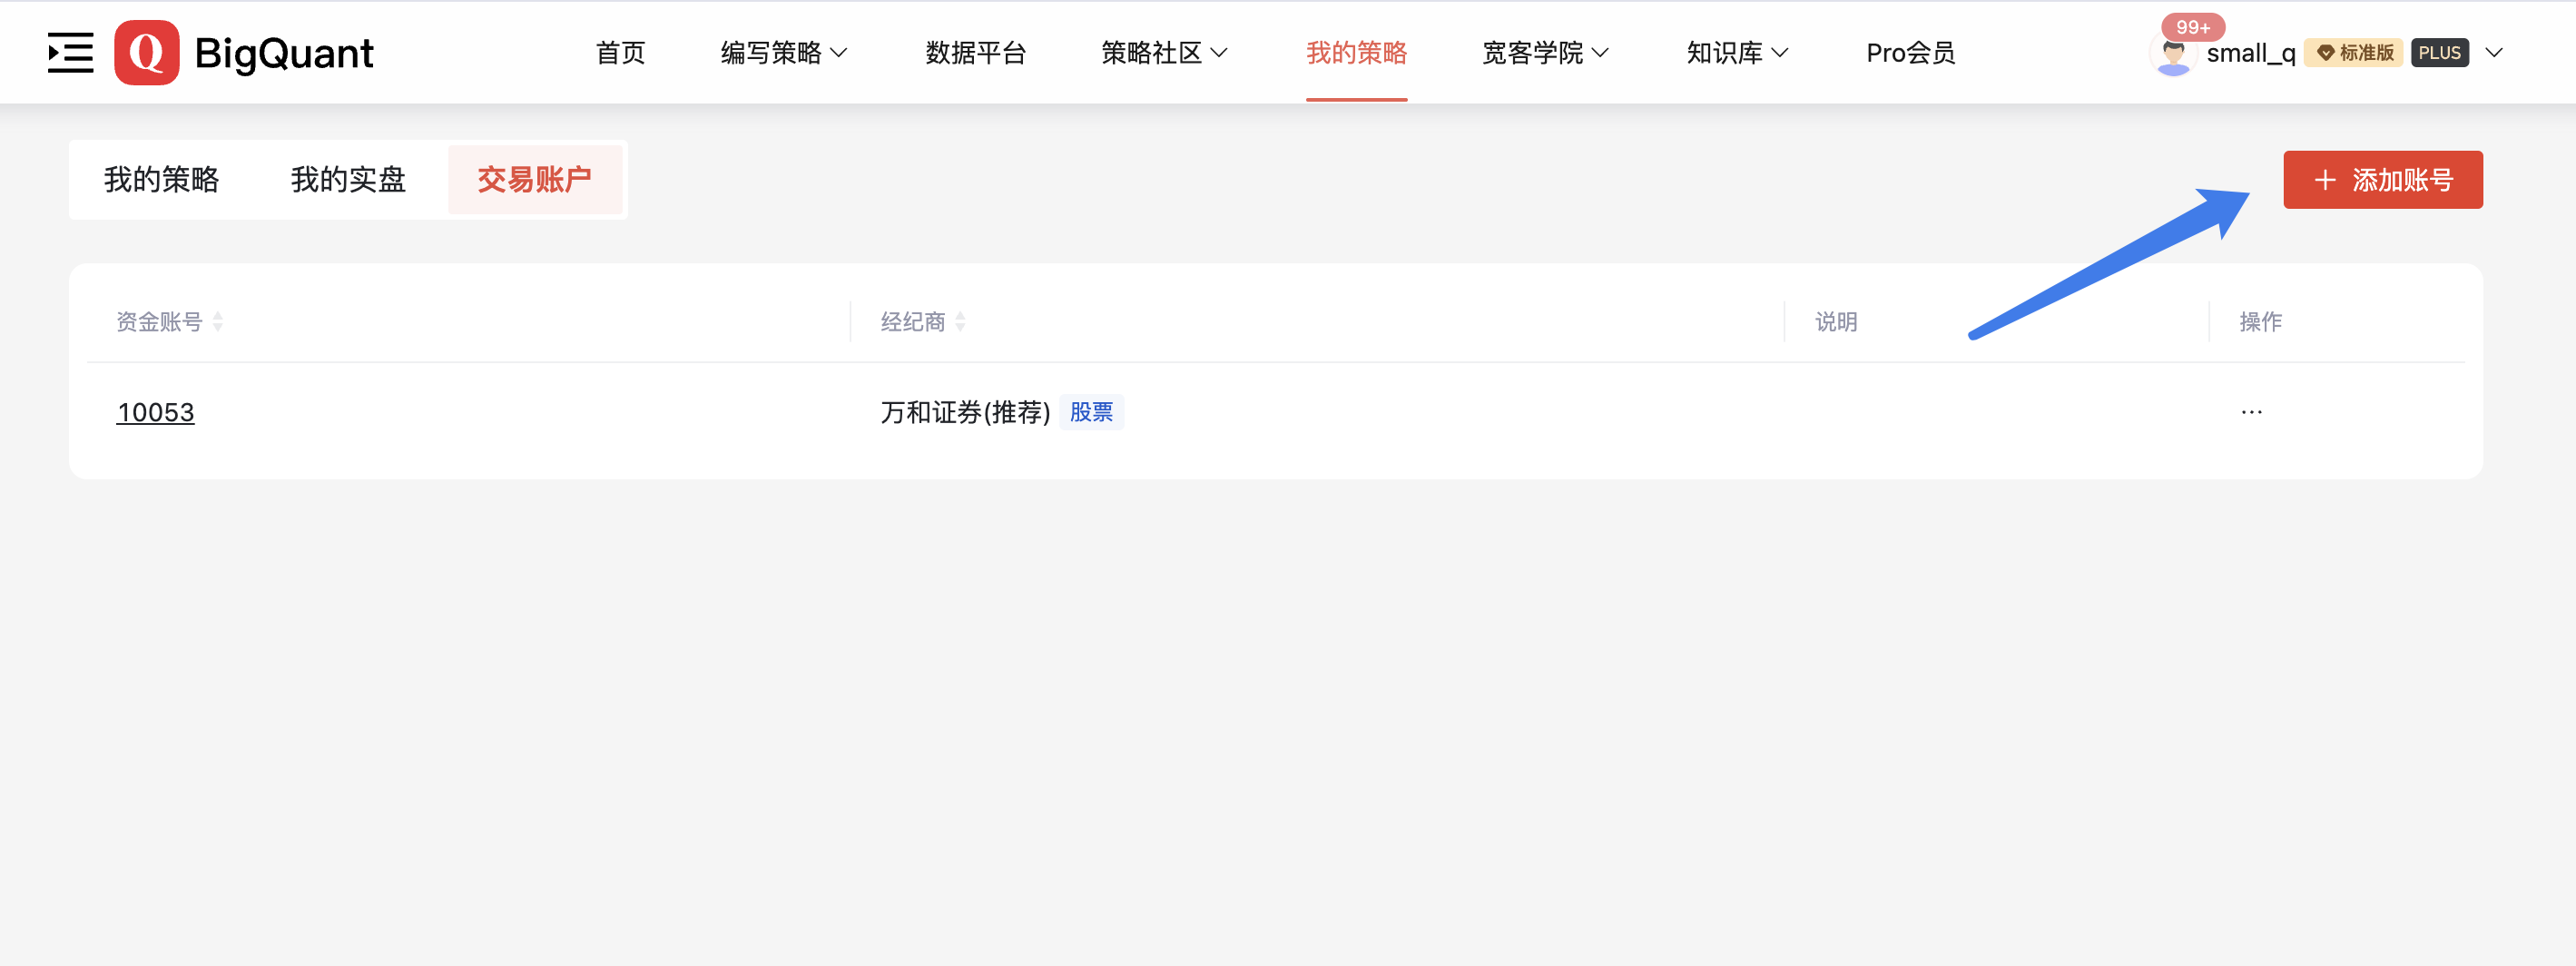Switch to the 我的实盘 tab

(348, 180)
